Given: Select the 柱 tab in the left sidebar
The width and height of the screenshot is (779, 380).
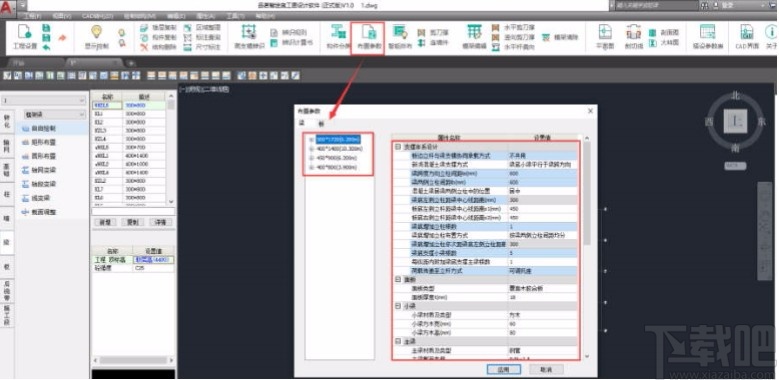Looking at the screenshot, I should point(7,195).
